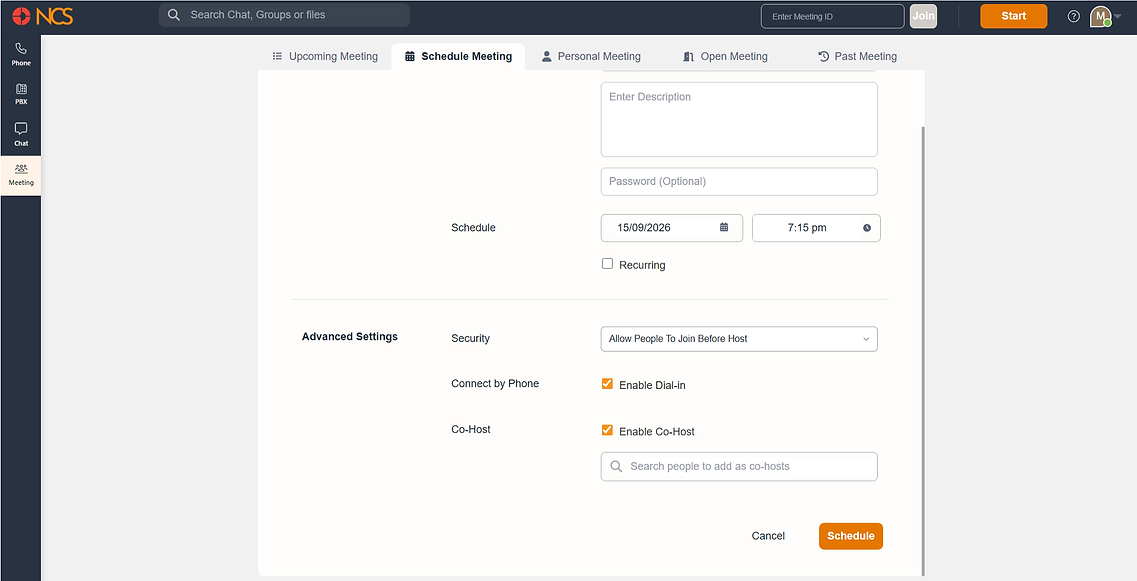Image resolution: width=1137 pixels, height=581 pixels.
Task: Click the co-hosts search field
Action: [739, 466]
